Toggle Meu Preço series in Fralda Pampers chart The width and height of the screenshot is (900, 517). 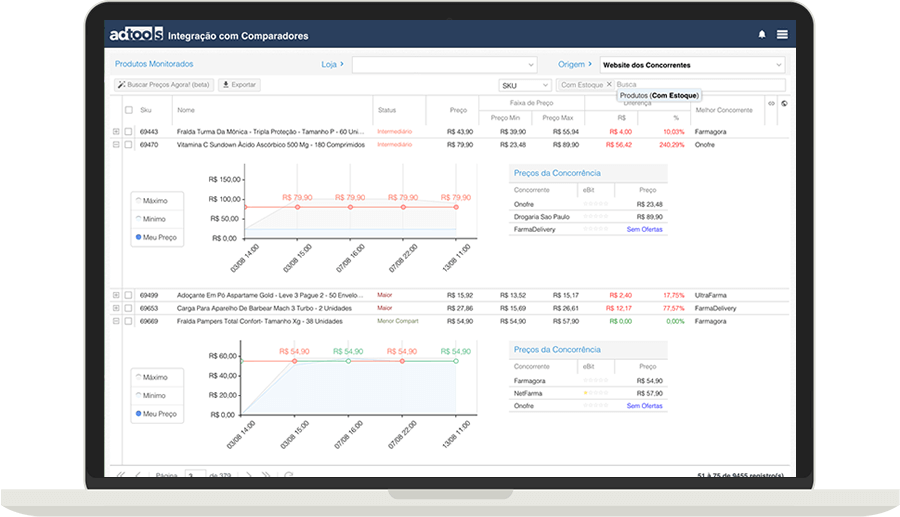156,414
